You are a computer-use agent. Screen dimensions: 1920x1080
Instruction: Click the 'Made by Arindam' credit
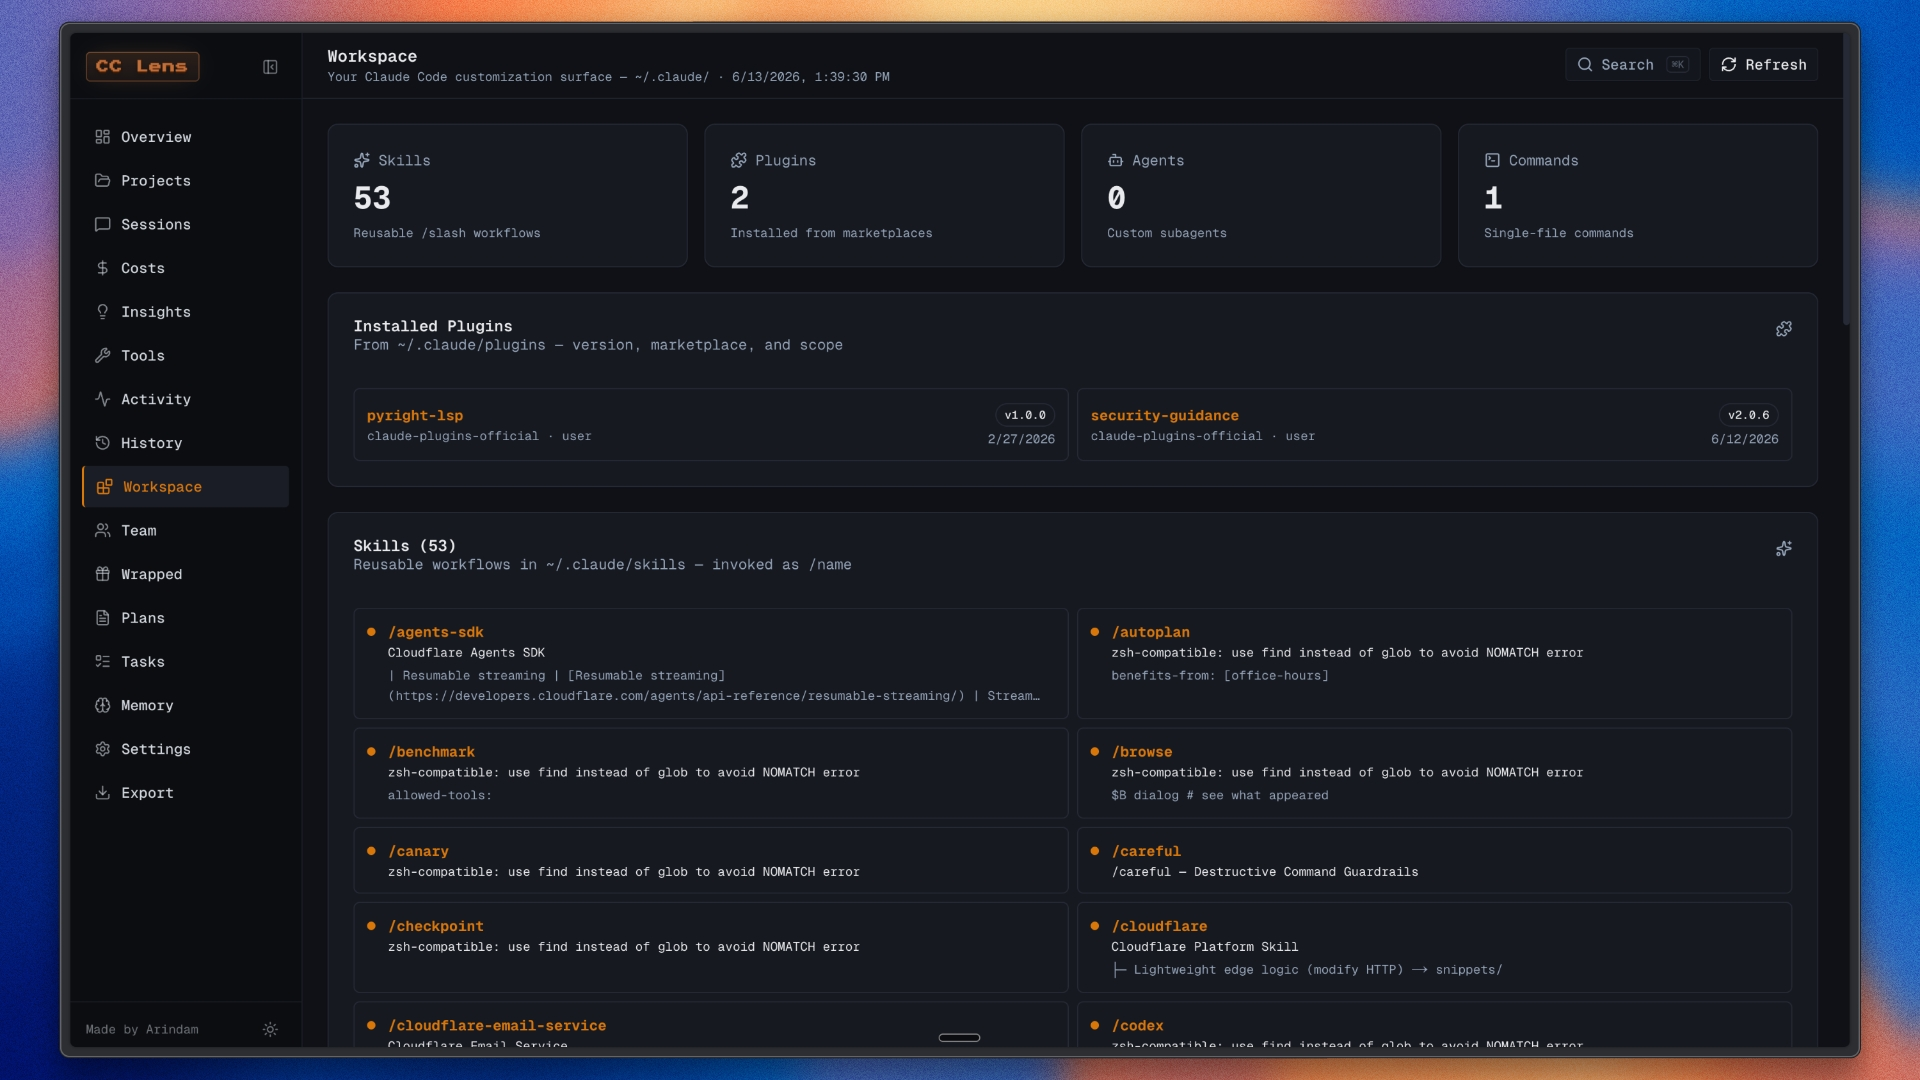tap(142, 1030)
